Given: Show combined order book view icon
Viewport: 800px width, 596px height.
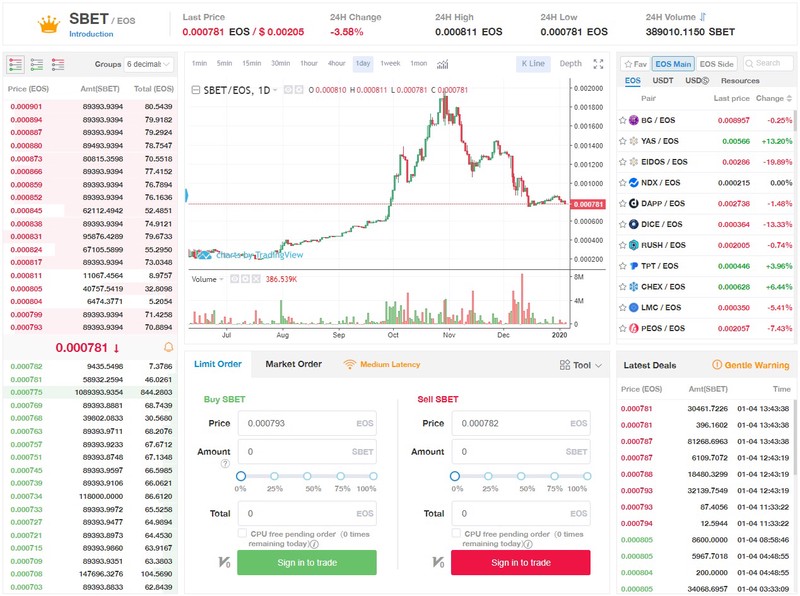Looking at the screenshot, I should click(x=15, y=64).
